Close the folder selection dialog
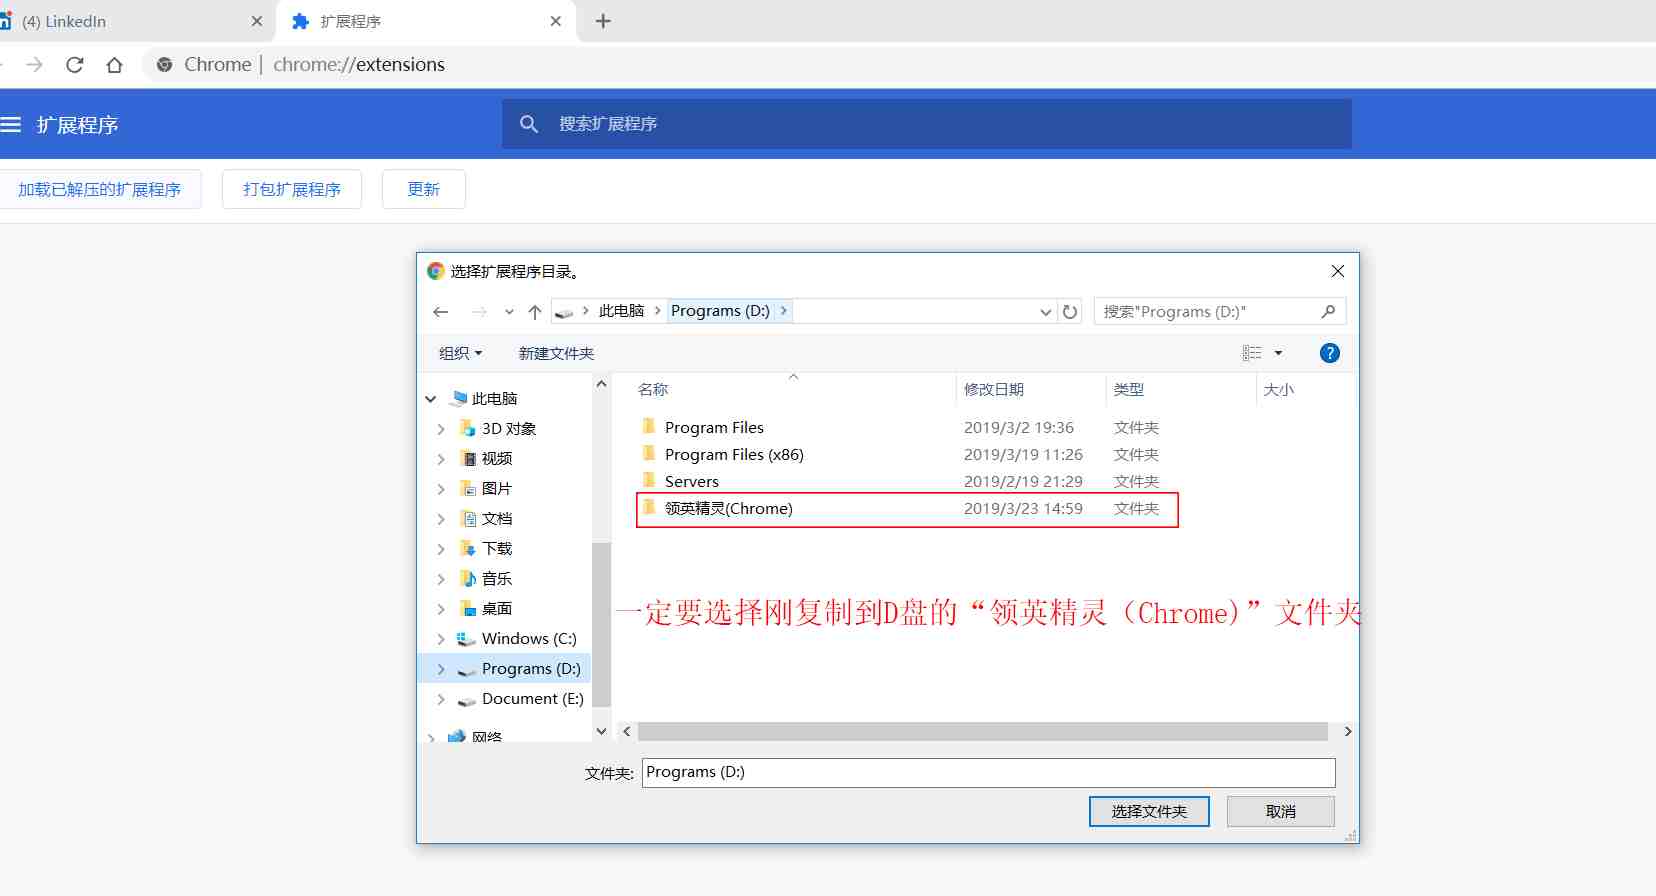 [x=1338, y=271]
